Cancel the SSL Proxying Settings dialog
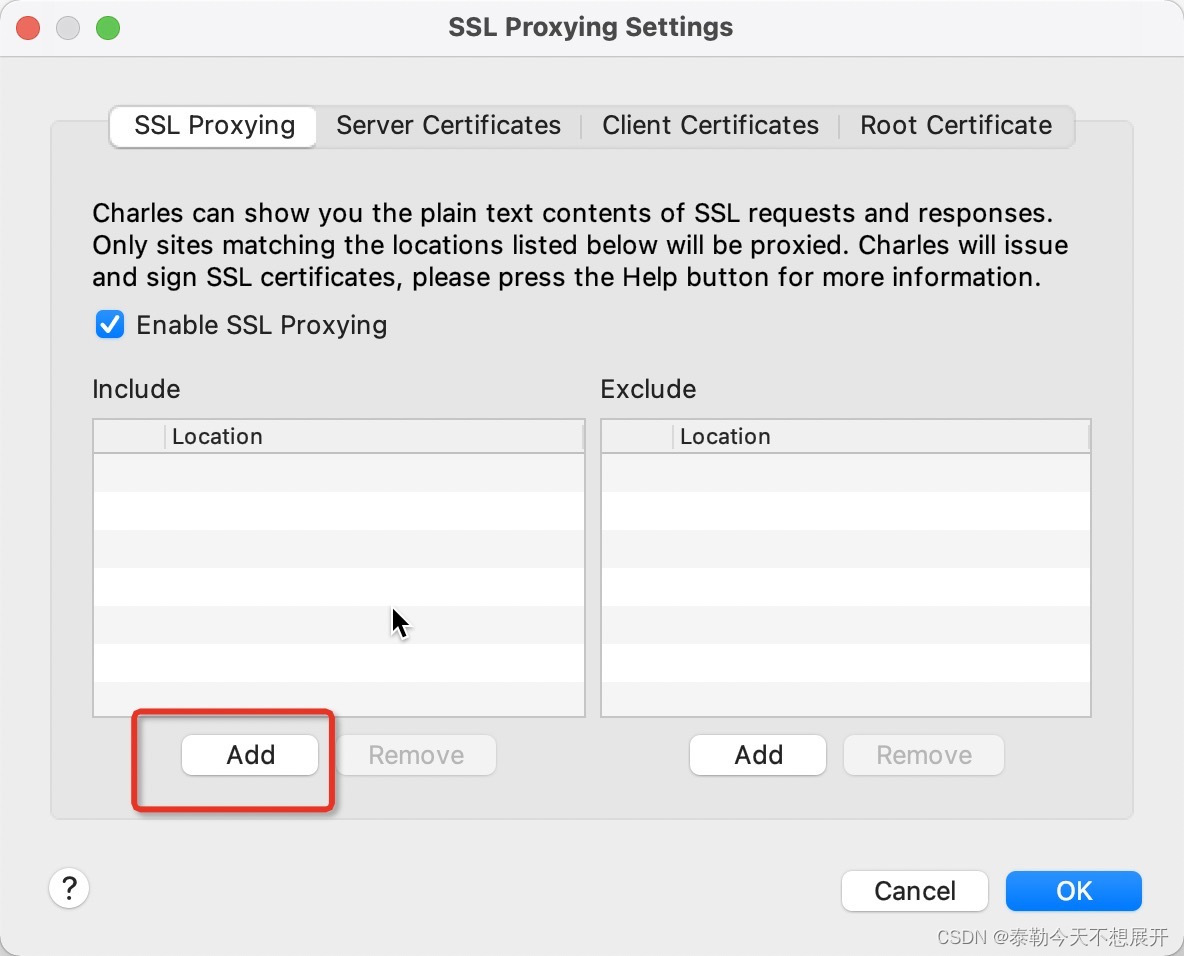The height and width of the screenshot is (956, 1184). coord(914,891)
